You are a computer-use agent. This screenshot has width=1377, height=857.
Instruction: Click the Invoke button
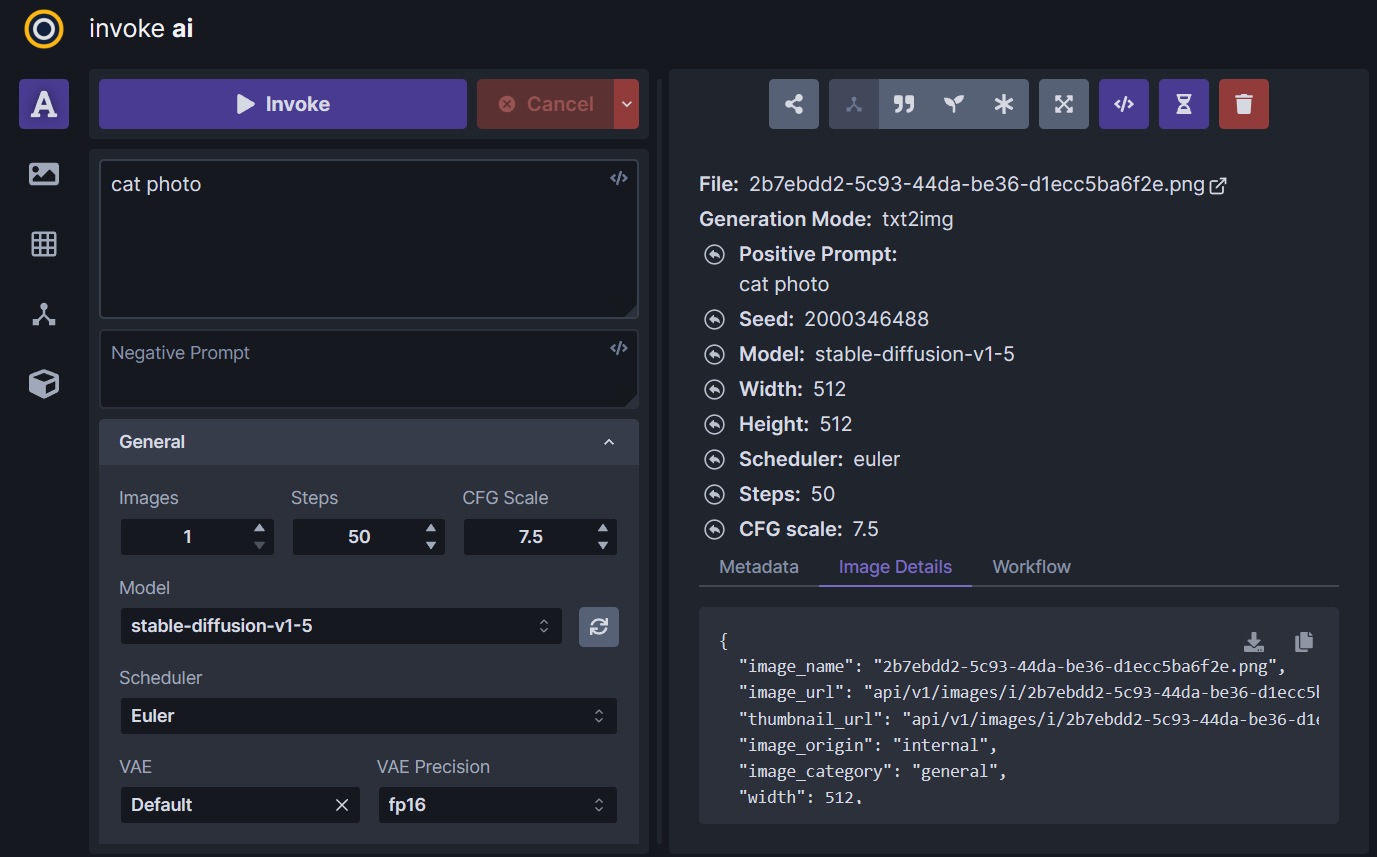click(x=282, y=103)
